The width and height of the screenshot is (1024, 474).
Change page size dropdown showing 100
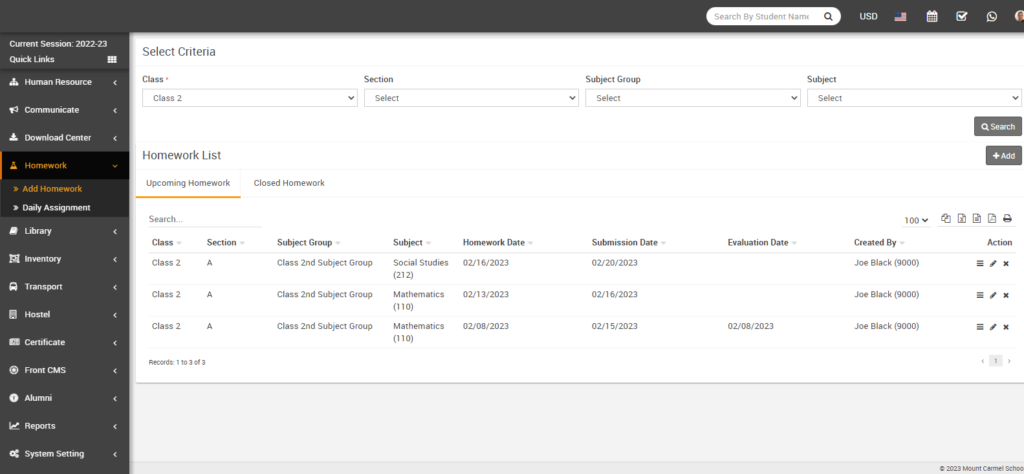917,221
